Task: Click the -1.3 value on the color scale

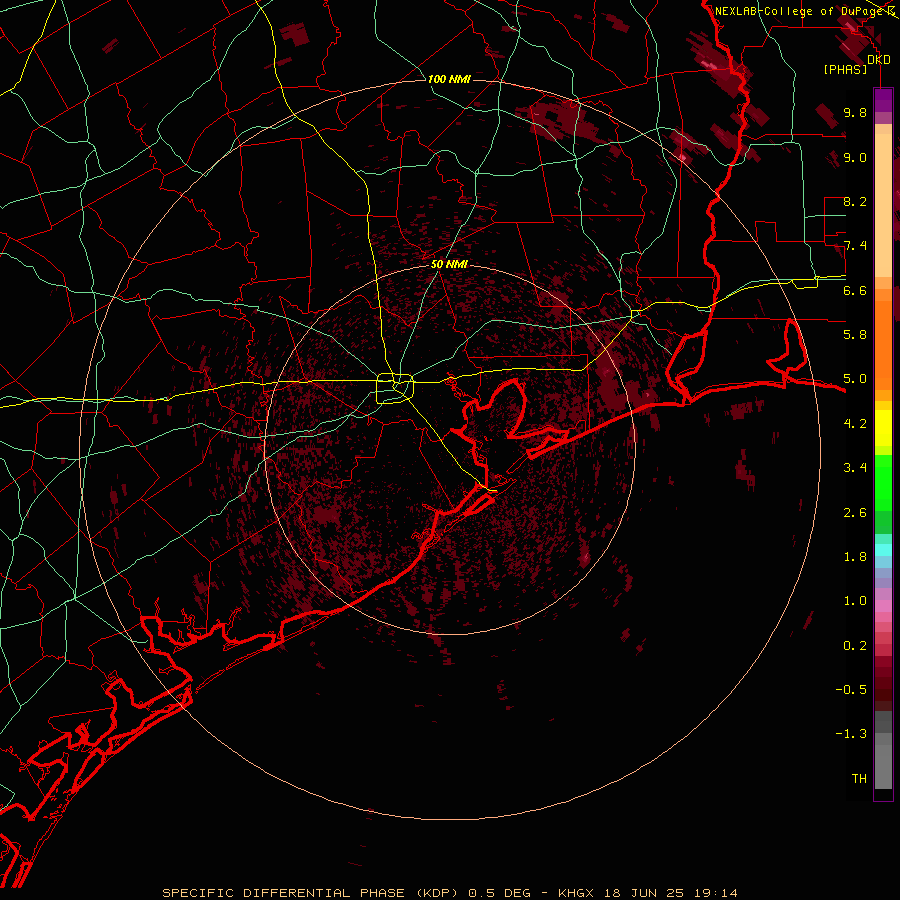Action: tap(851, 734)
